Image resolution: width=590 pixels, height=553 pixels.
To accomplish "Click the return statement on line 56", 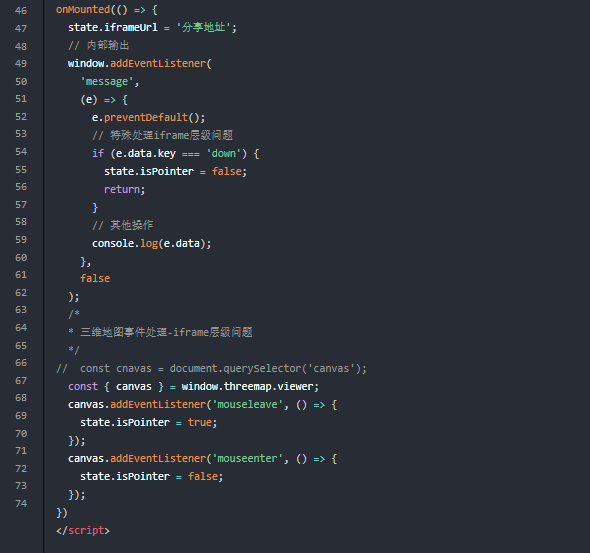I will (x=124, y=189).
